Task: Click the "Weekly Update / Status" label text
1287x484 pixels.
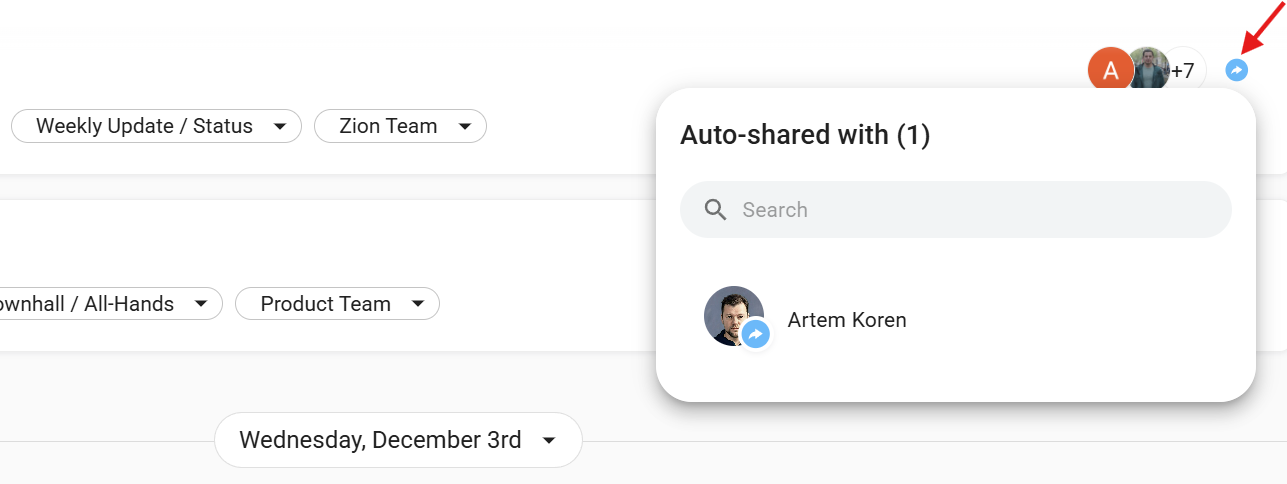Action: click(144, 126)
